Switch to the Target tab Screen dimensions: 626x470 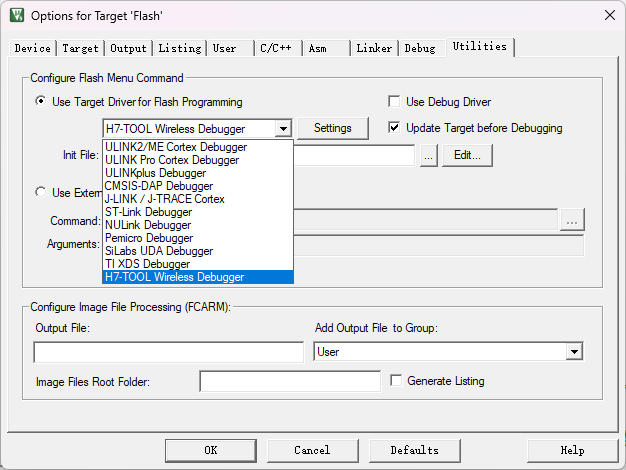pyautogui.click(x=80, y=48)
